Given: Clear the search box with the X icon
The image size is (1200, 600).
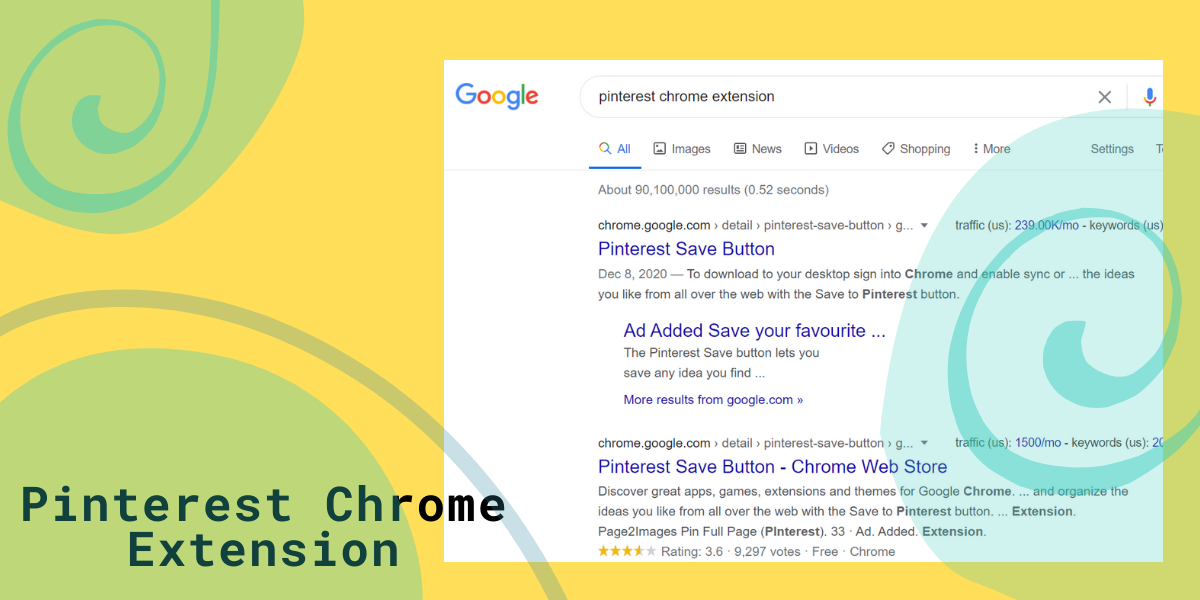Looking at the screenshot, I should click(x=1105, y=97).
